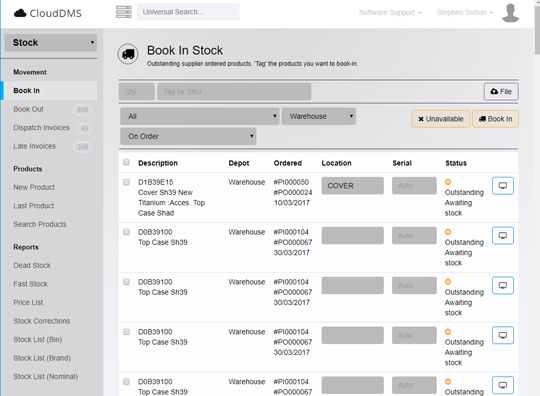This screenshot has height=396, width=540.
Task: Open Stock List (Nominal) report
Action: pyautogui.click(x=45, y=377)
